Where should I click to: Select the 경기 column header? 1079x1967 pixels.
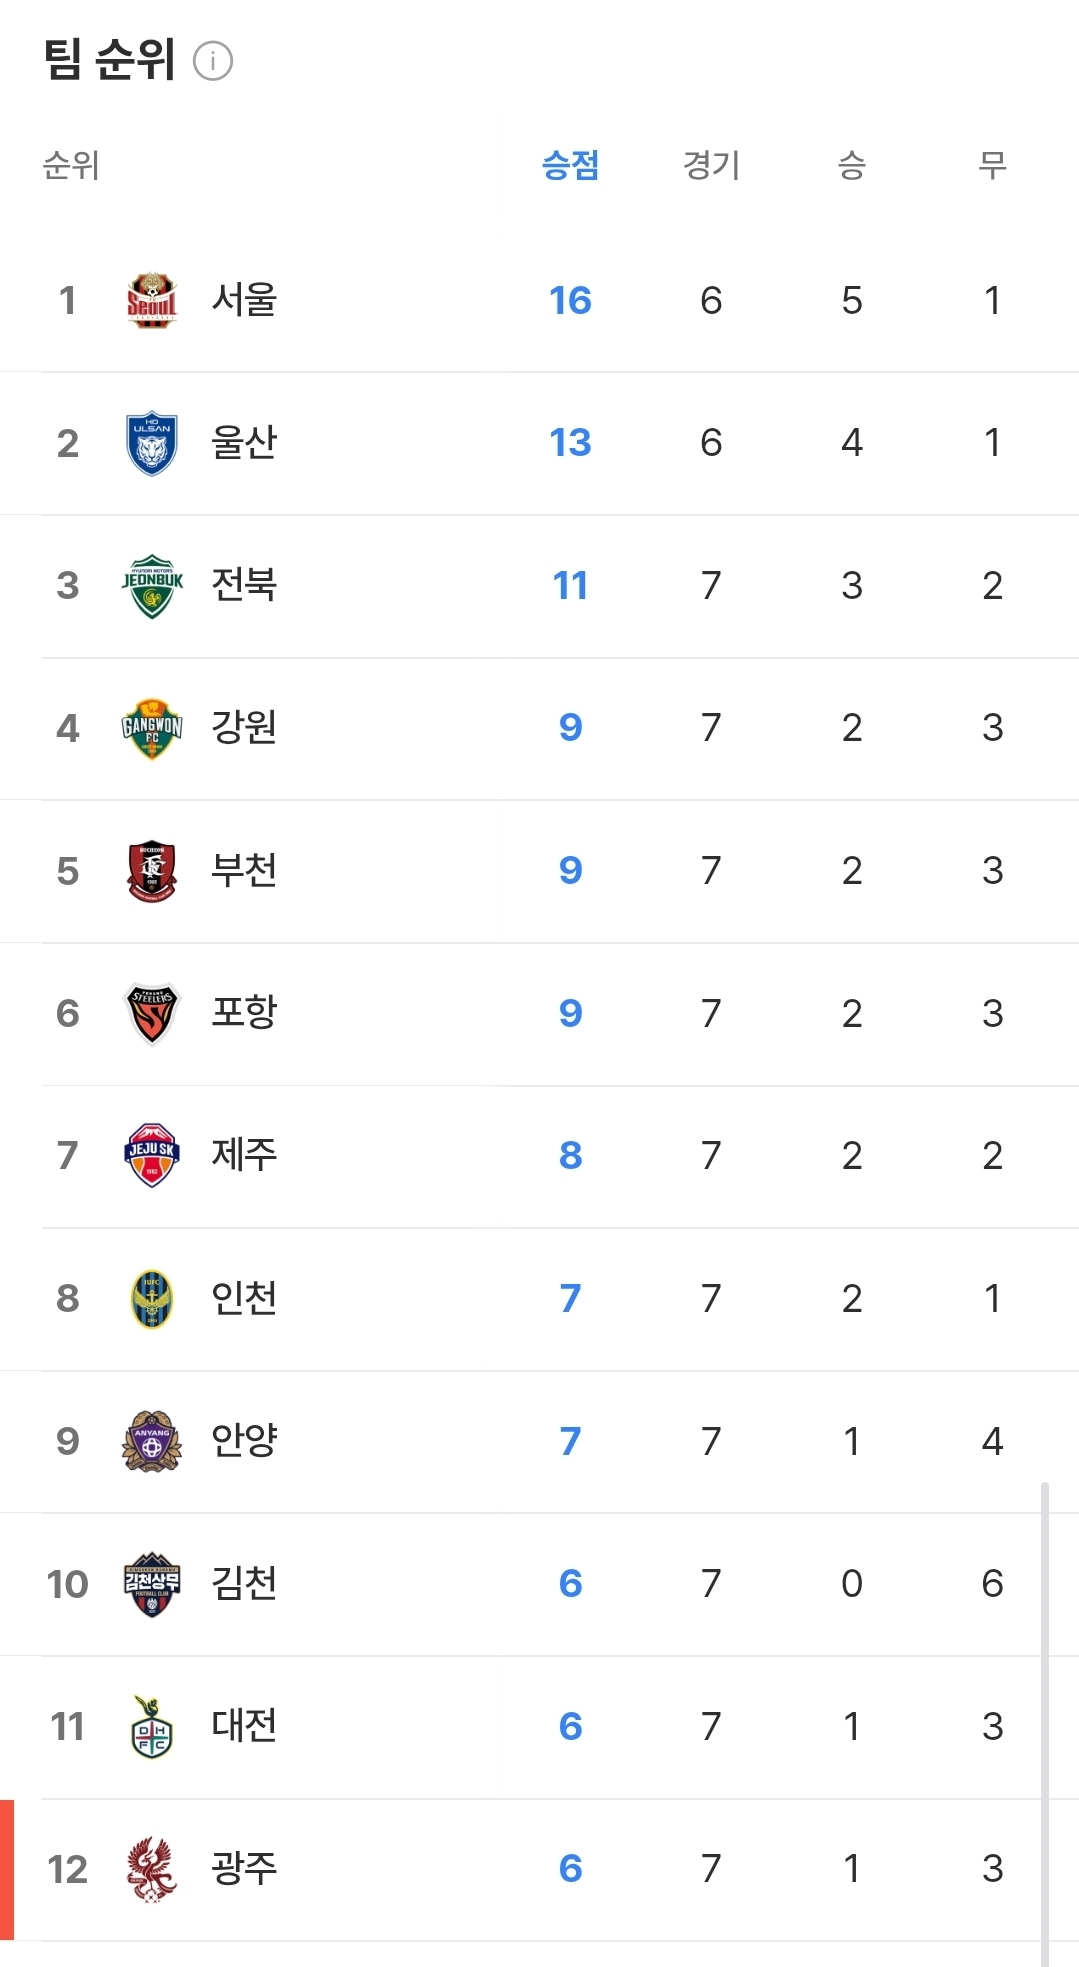(711, 165)
